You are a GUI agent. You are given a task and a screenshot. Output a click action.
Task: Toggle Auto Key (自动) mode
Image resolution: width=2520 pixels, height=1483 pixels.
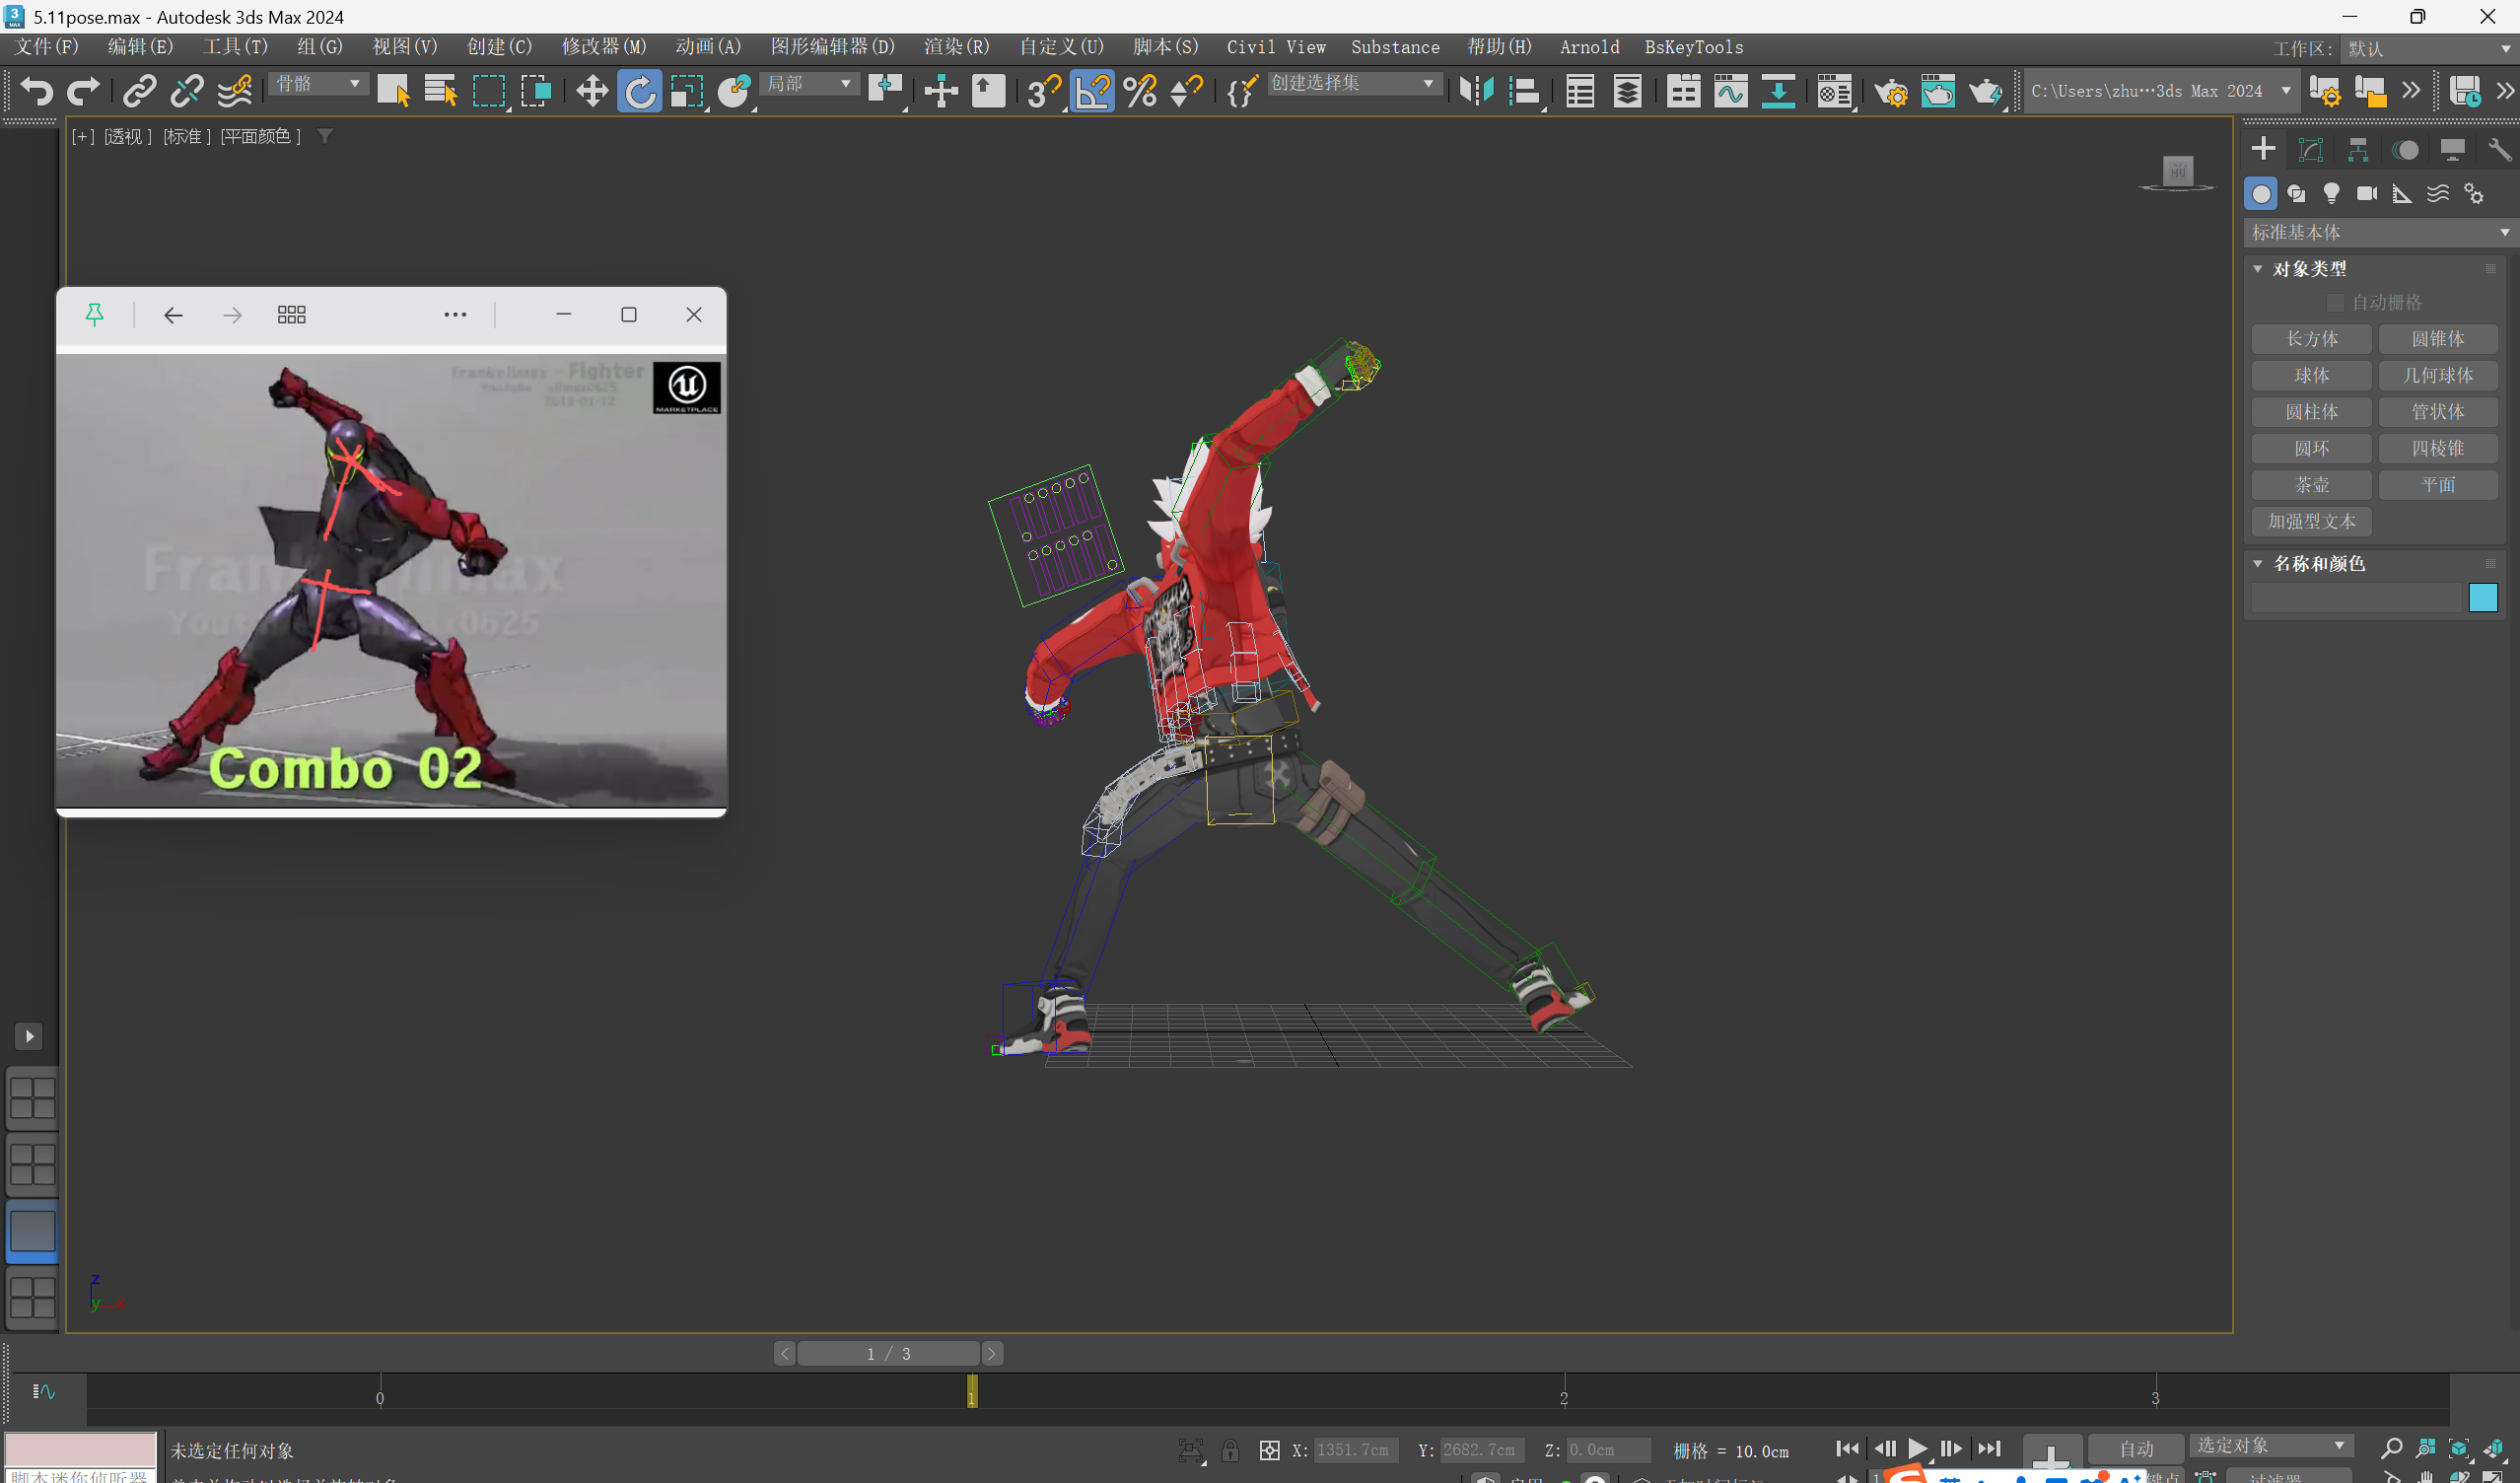click(x=2136, y=1449)
